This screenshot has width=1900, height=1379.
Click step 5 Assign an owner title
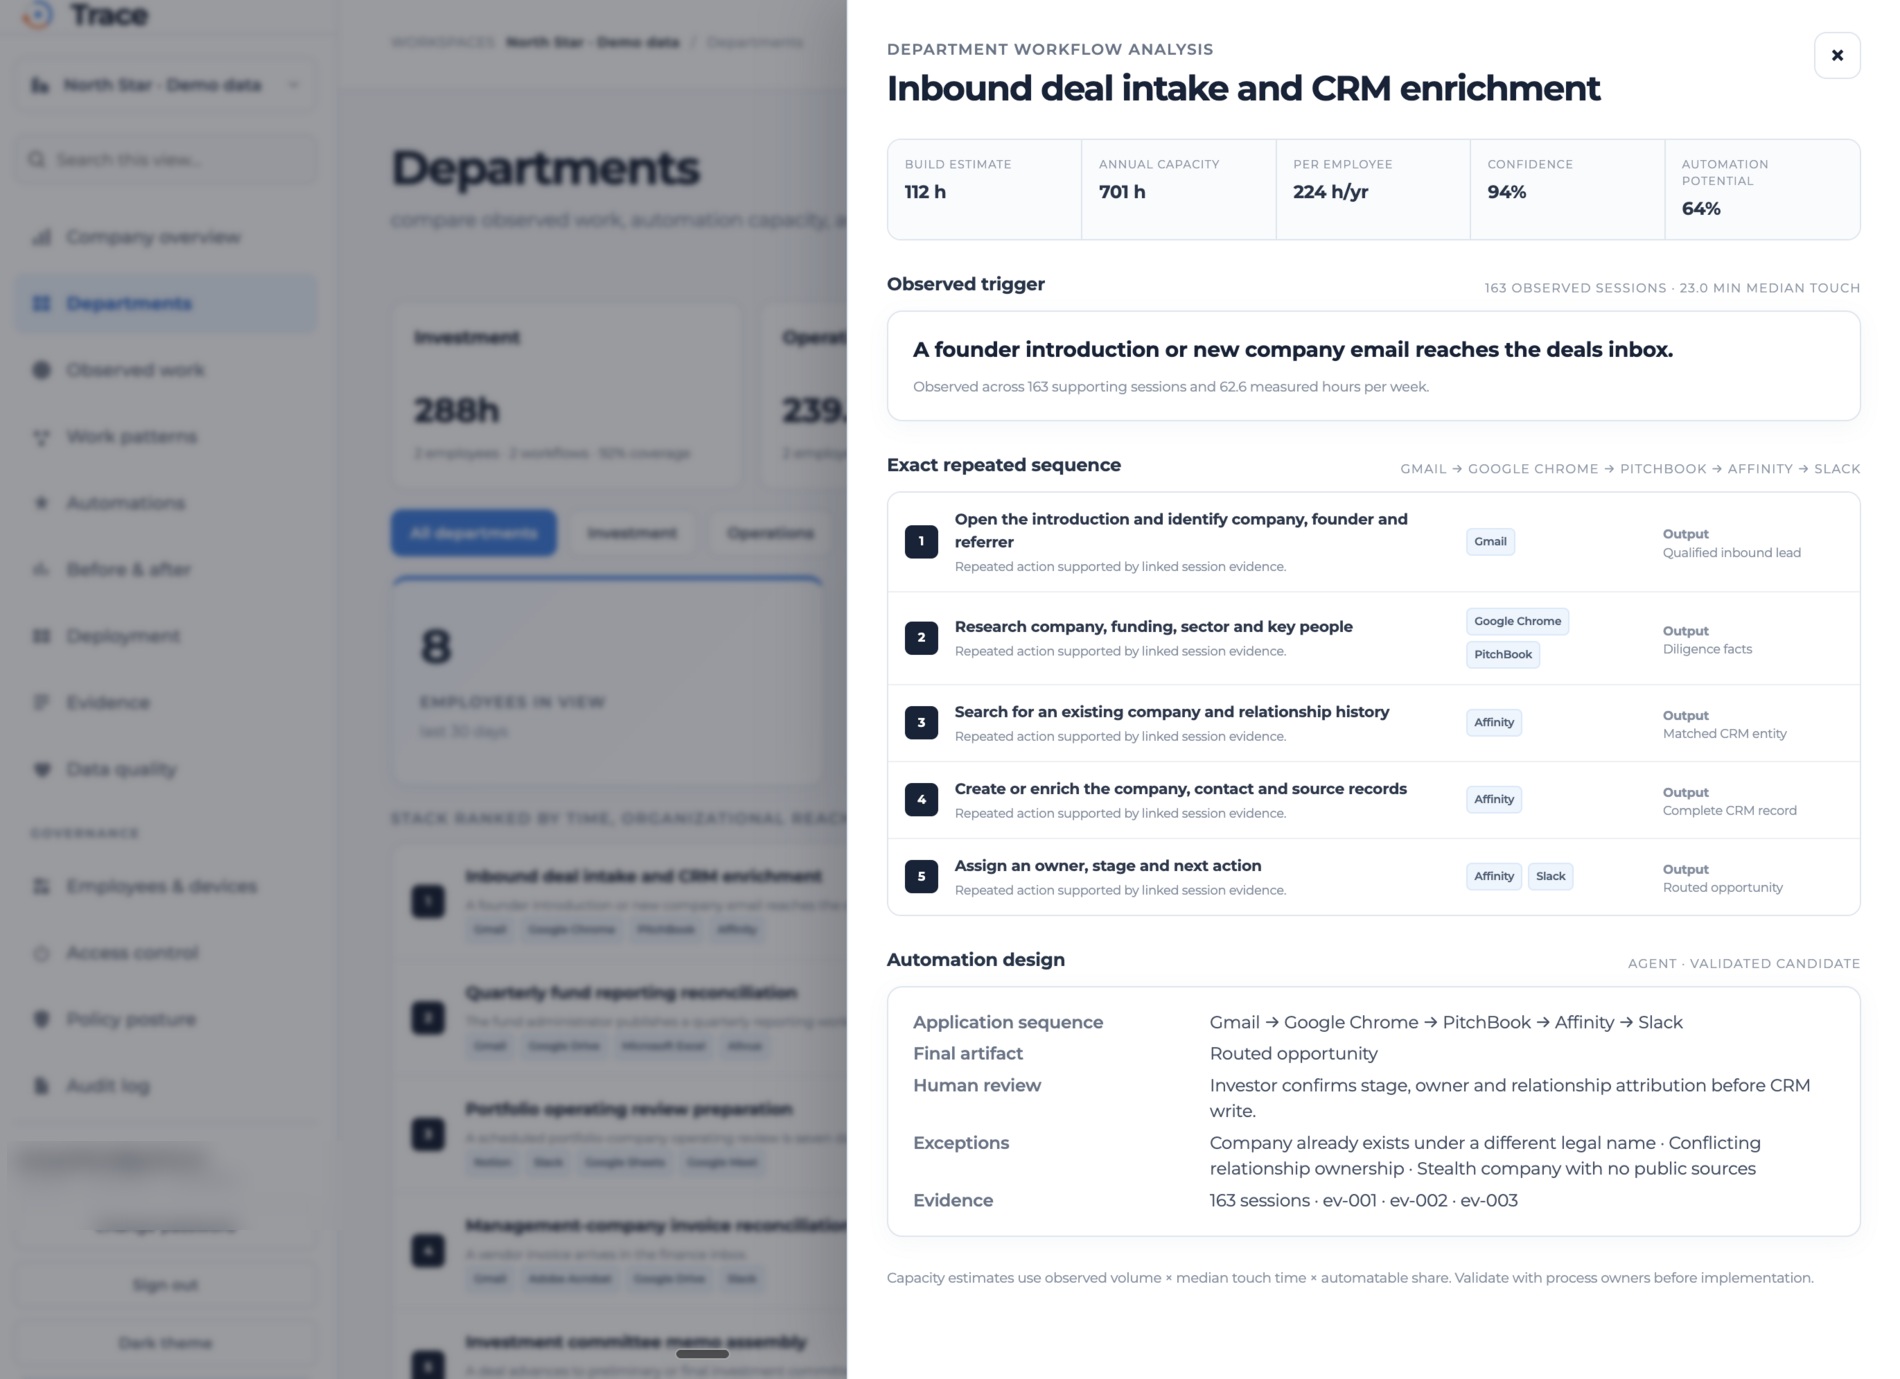coord(1108,865)
